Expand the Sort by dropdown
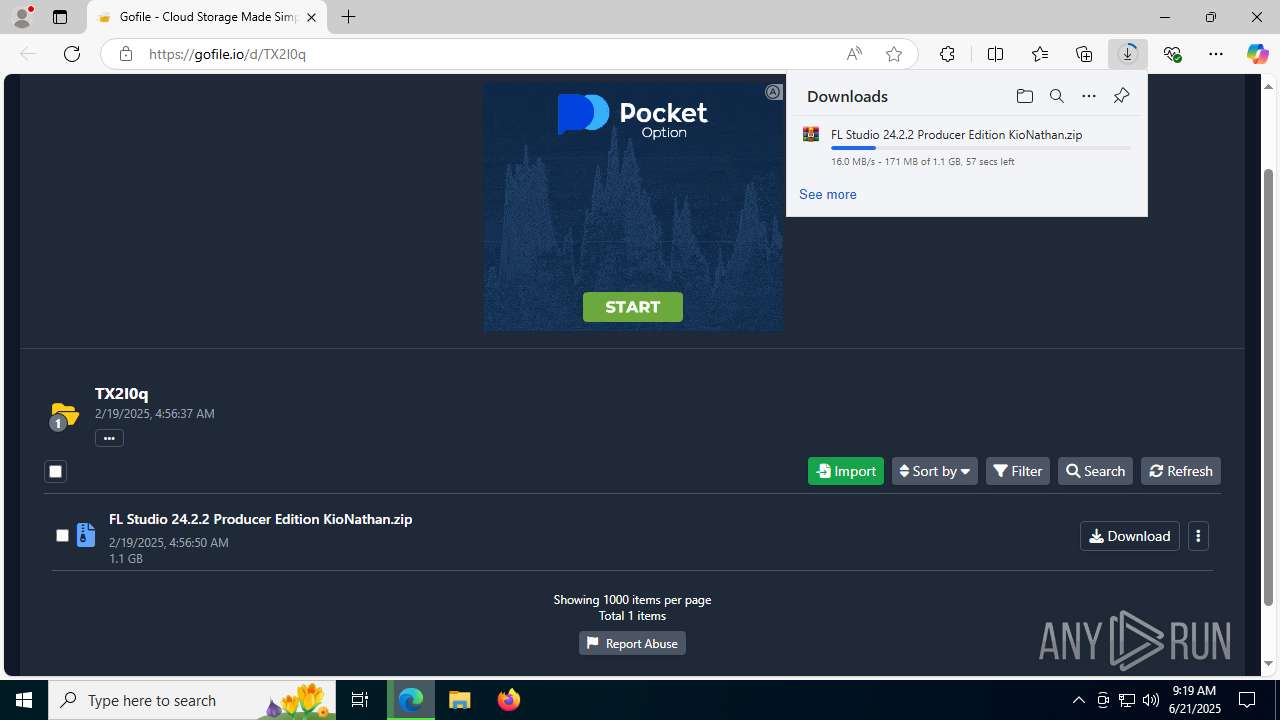The width and height of the screenshot is (1280, 720). (935, 471)
